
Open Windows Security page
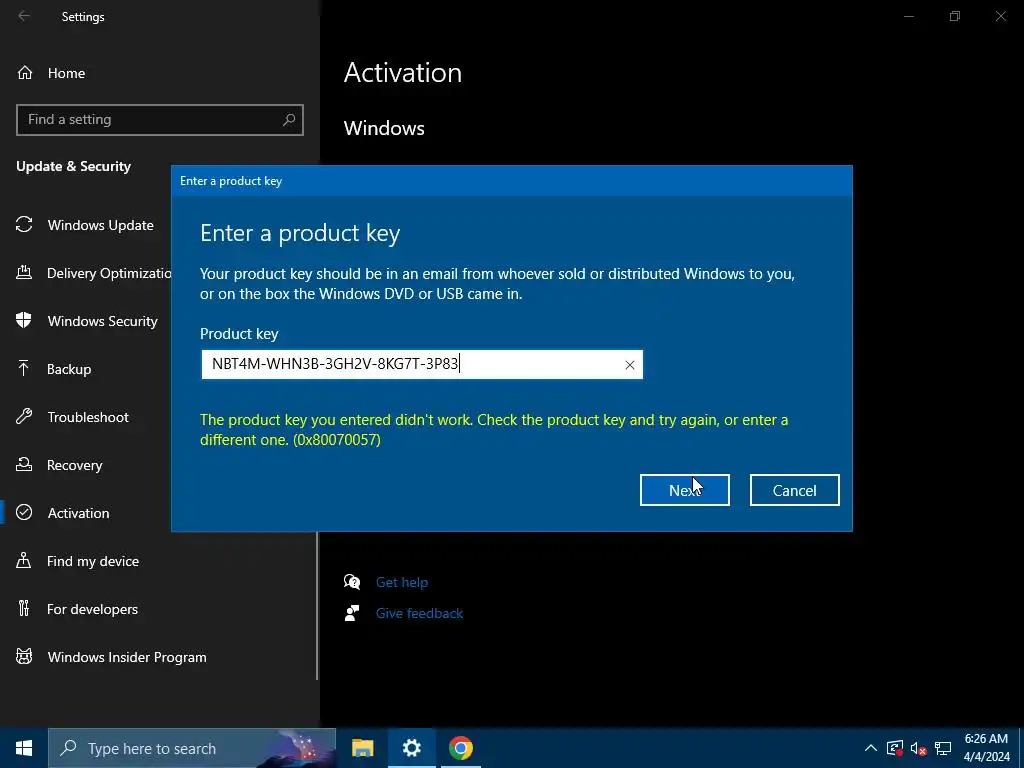(103, 321)
